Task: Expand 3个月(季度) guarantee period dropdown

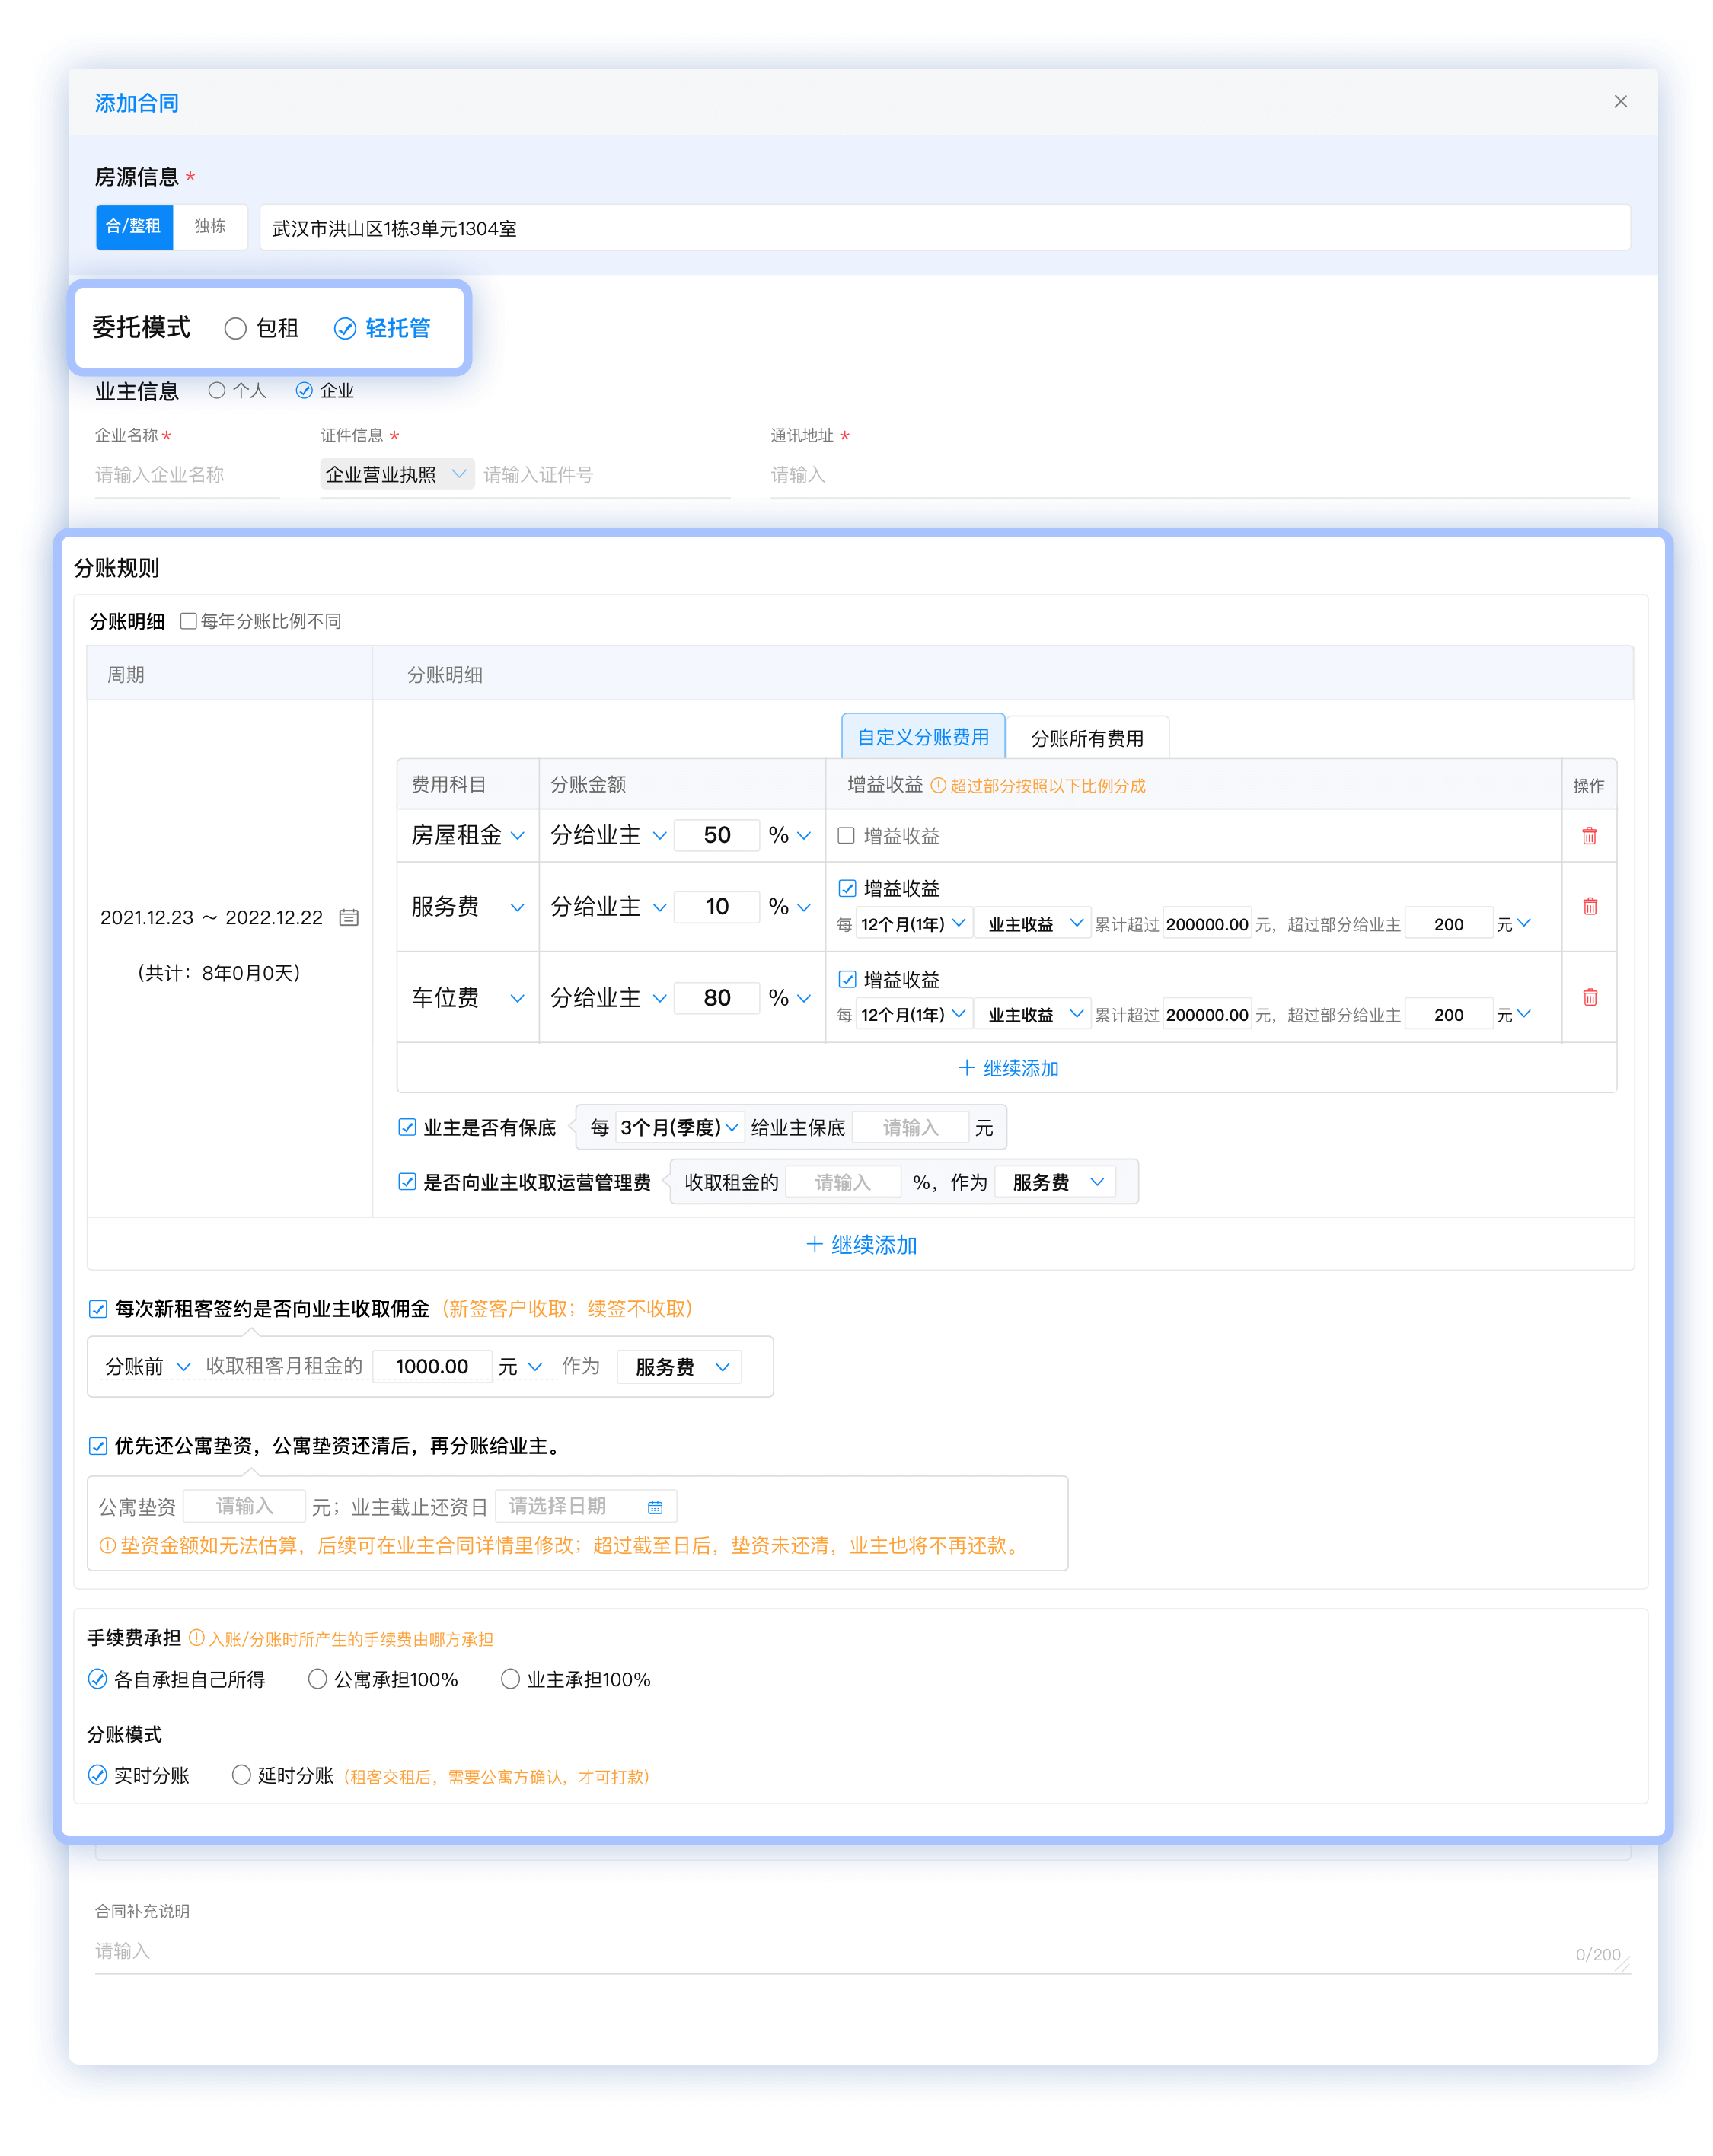Action: pyautogui.click(x=679, y=1128)
